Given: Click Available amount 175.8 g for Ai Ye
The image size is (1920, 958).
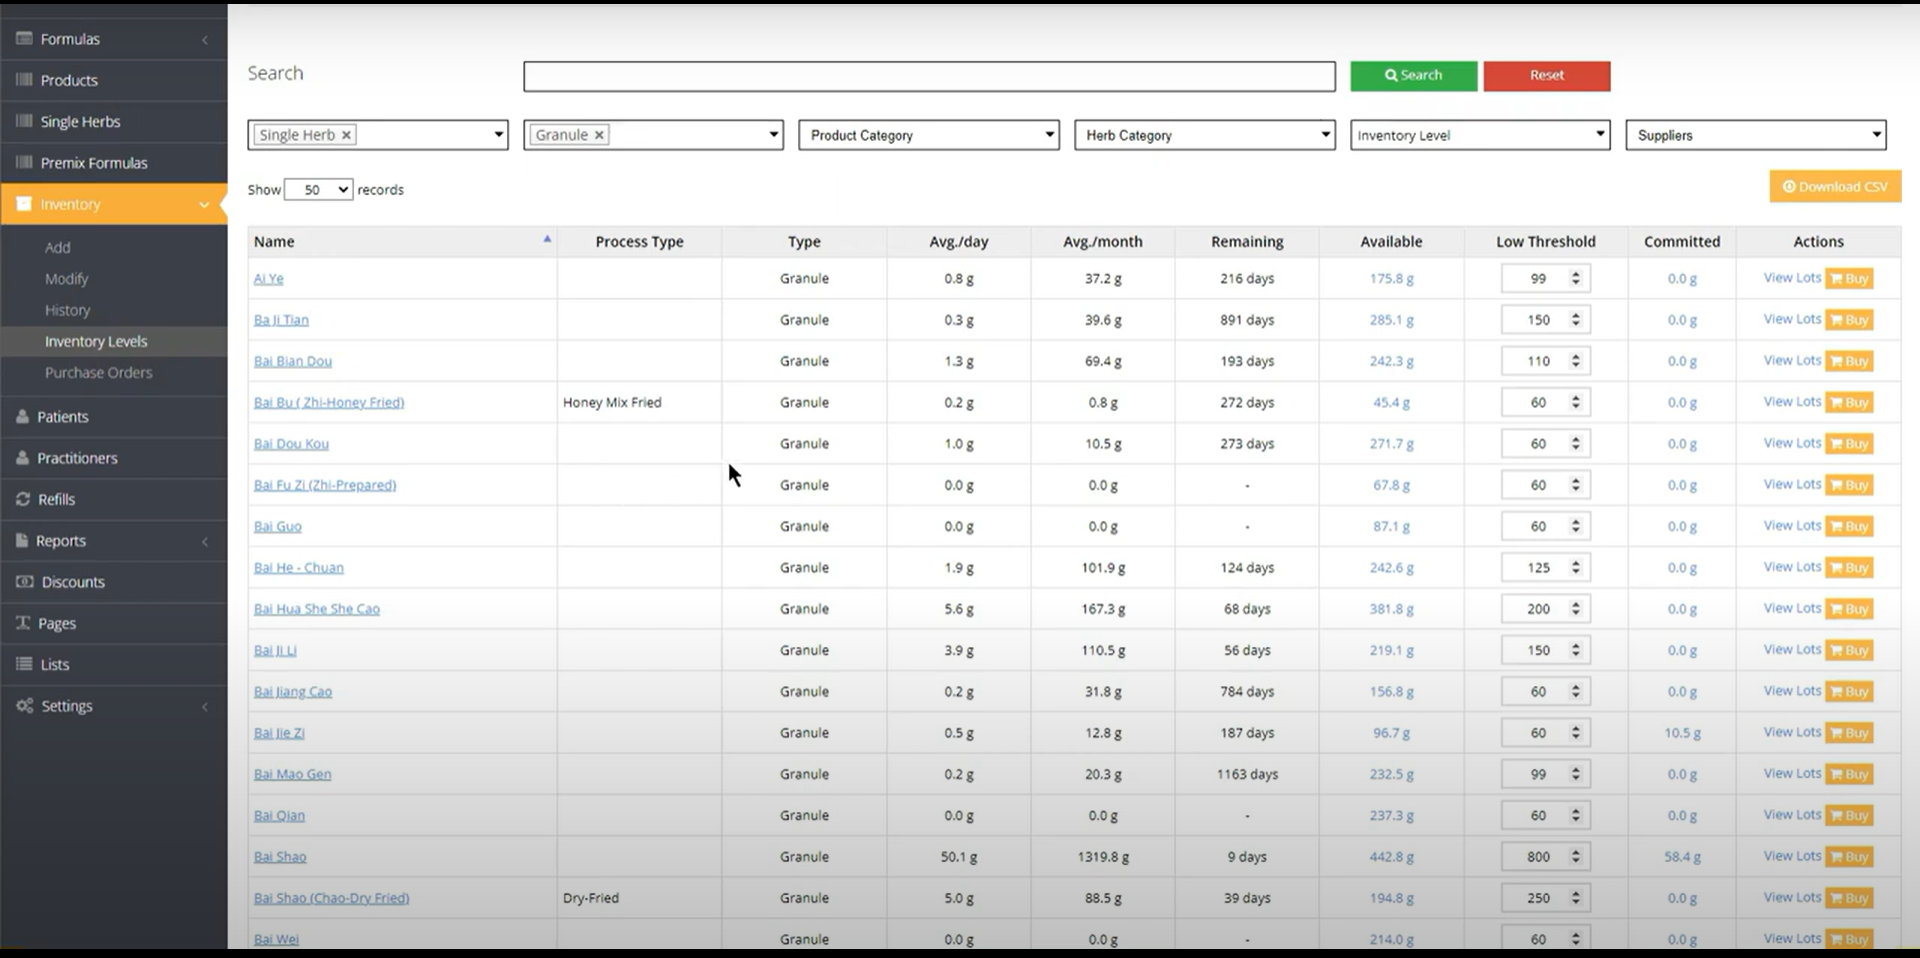Looking at the screenshot, I should (1391, 279).
